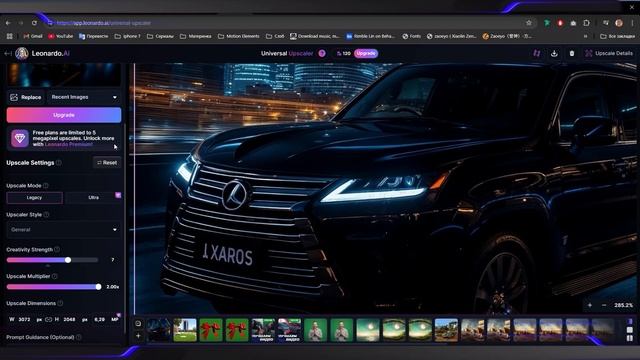
Task: Show info for Upscale Dimensions
Action: pos(60,303)
